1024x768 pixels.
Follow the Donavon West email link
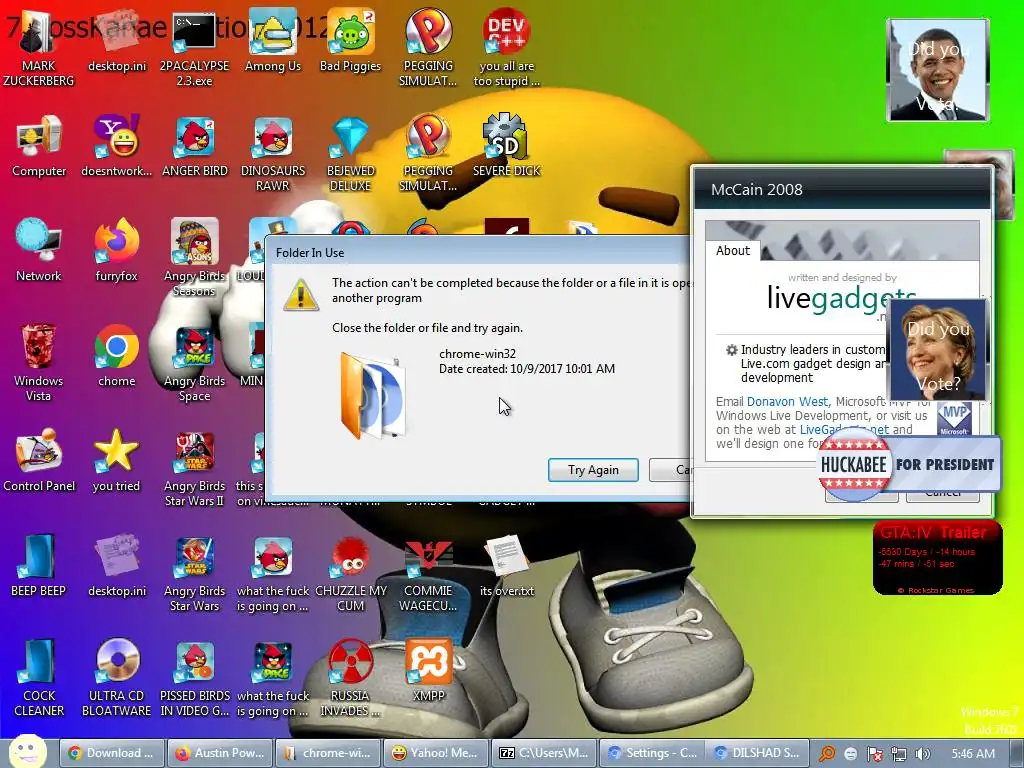tap(787, 402)
